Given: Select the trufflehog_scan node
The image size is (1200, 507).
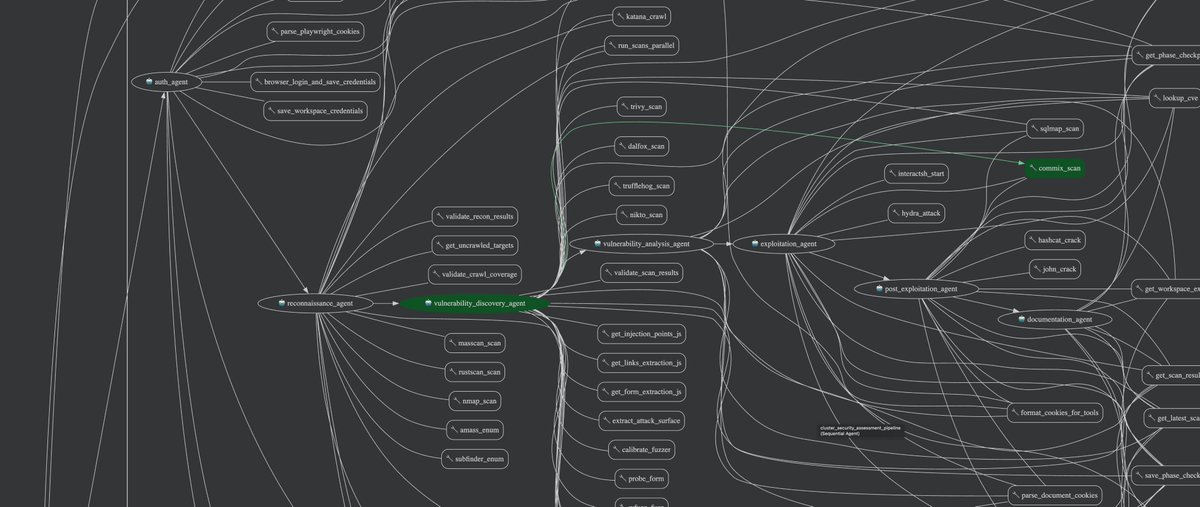Looking at the screenshot, I should click(x=641, y=185).
